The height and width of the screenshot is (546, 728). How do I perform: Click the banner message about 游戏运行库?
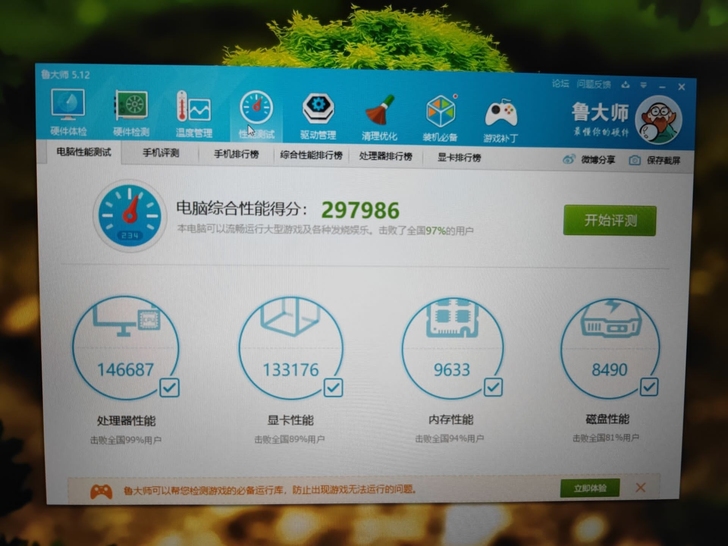[x=270, y=489]
